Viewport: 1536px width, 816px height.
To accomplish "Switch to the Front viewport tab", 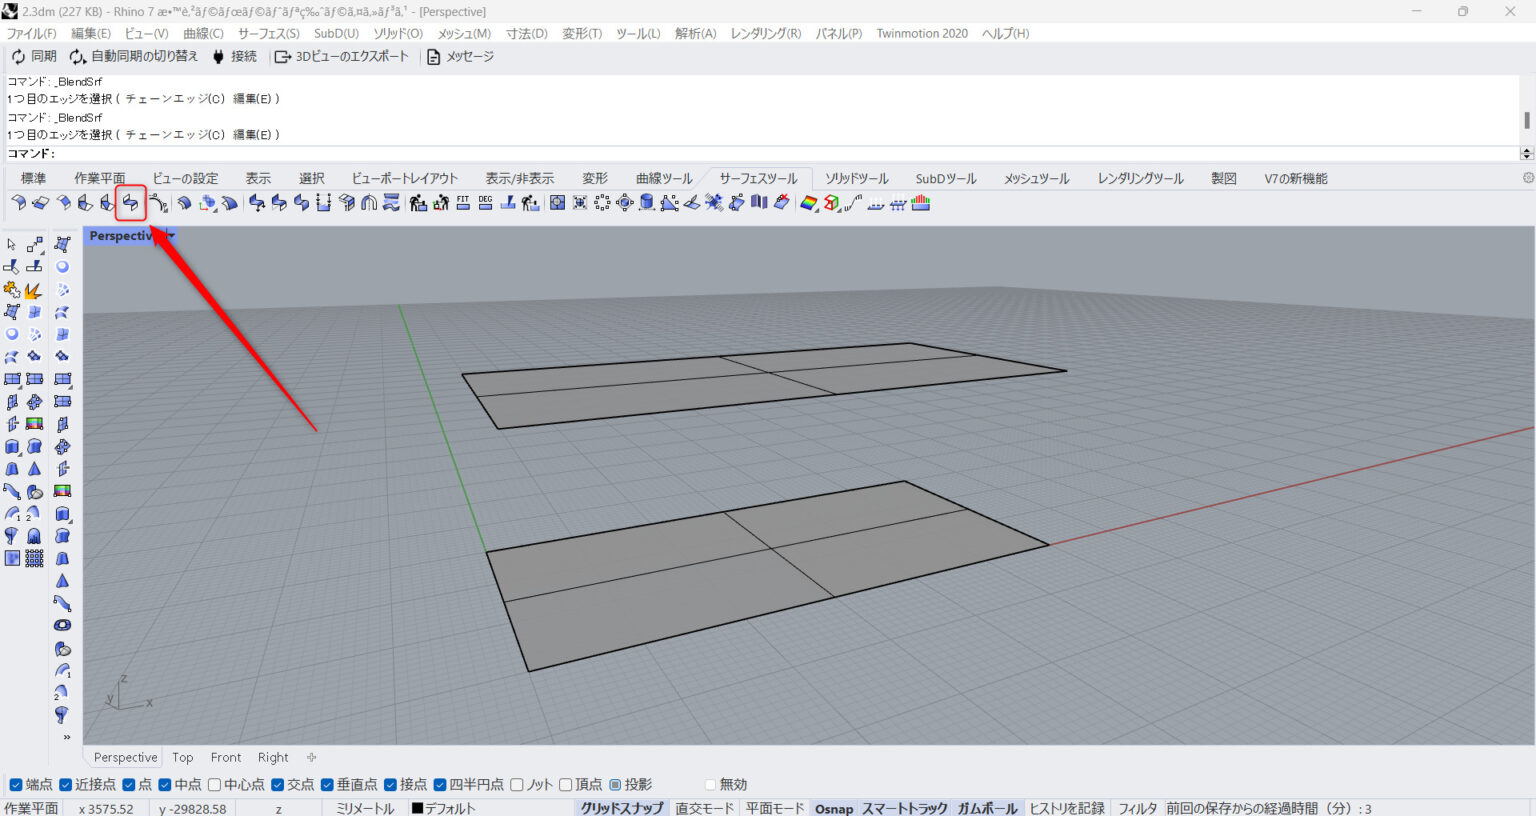I will coord(226,757).
